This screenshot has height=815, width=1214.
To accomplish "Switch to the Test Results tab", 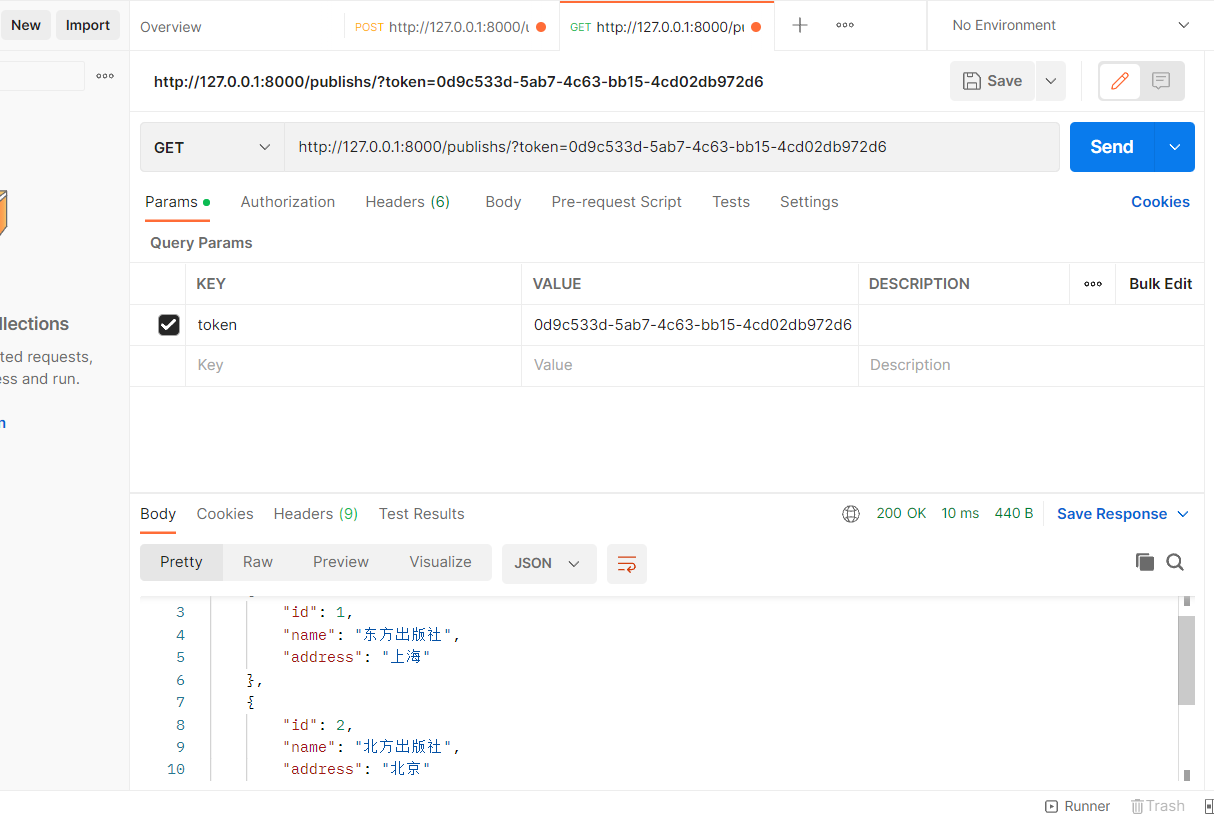I will click(x=421, y=514).
